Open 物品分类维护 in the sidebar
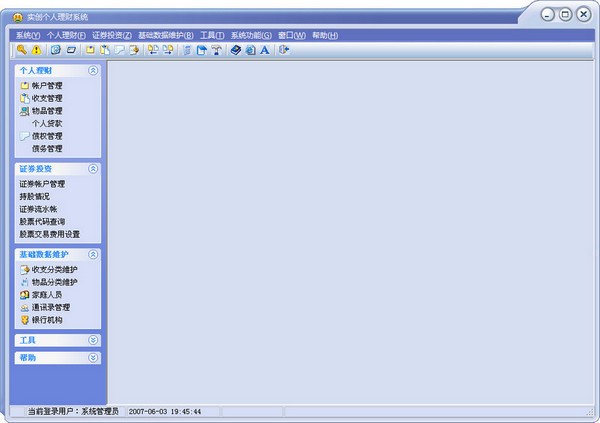The height and width of the screenshot is (423, 600). (x=54, y=282)
